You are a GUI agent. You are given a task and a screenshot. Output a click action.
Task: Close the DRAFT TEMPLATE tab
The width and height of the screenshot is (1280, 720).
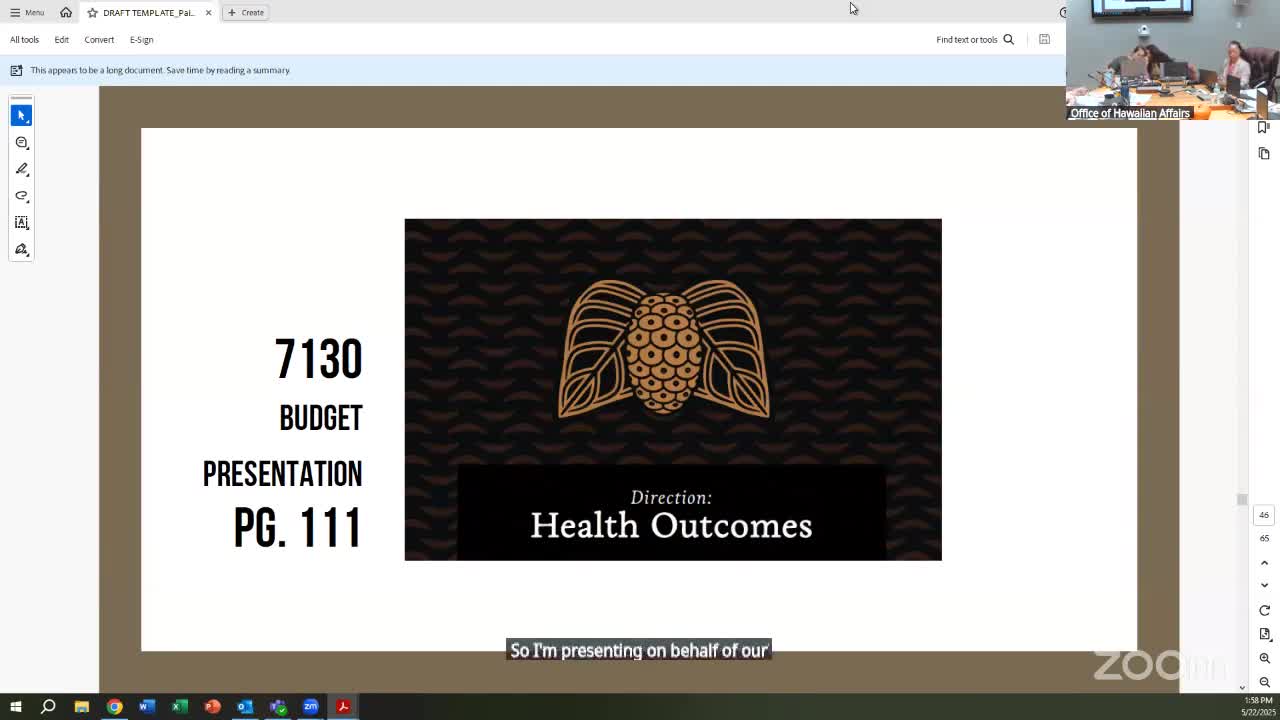[x=208, y=12]
